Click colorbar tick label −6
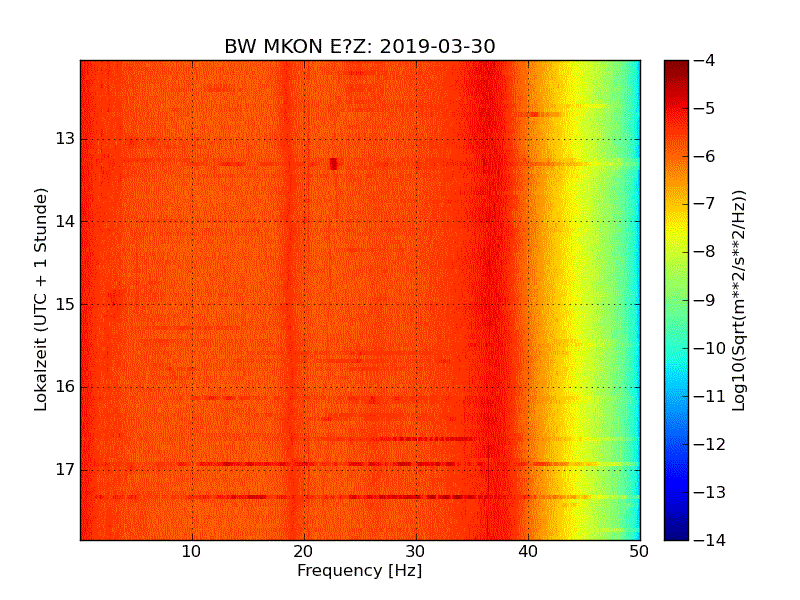The image size is (800, 600). [x=705, y=157]
